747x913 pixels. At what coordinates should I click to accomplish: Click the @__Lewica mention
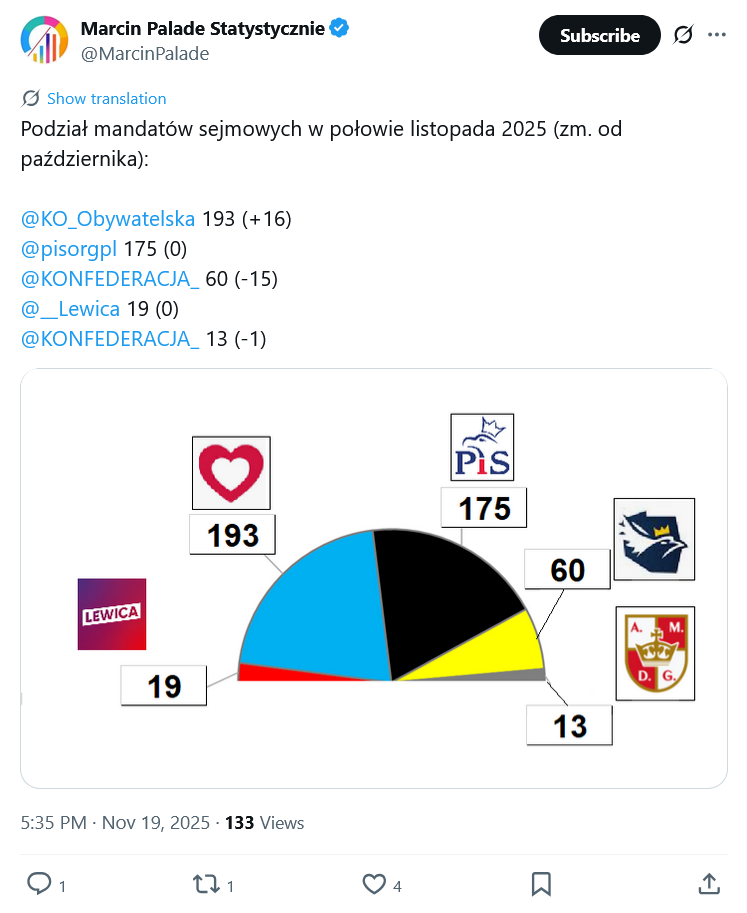tap(70, 309)
